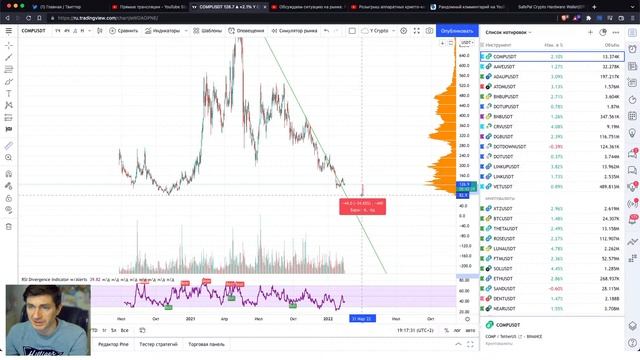Open the timeframe dropdown arrow
Image resolution: width=640 pixels, height=360 pixels.
click(x=89, y=31)
